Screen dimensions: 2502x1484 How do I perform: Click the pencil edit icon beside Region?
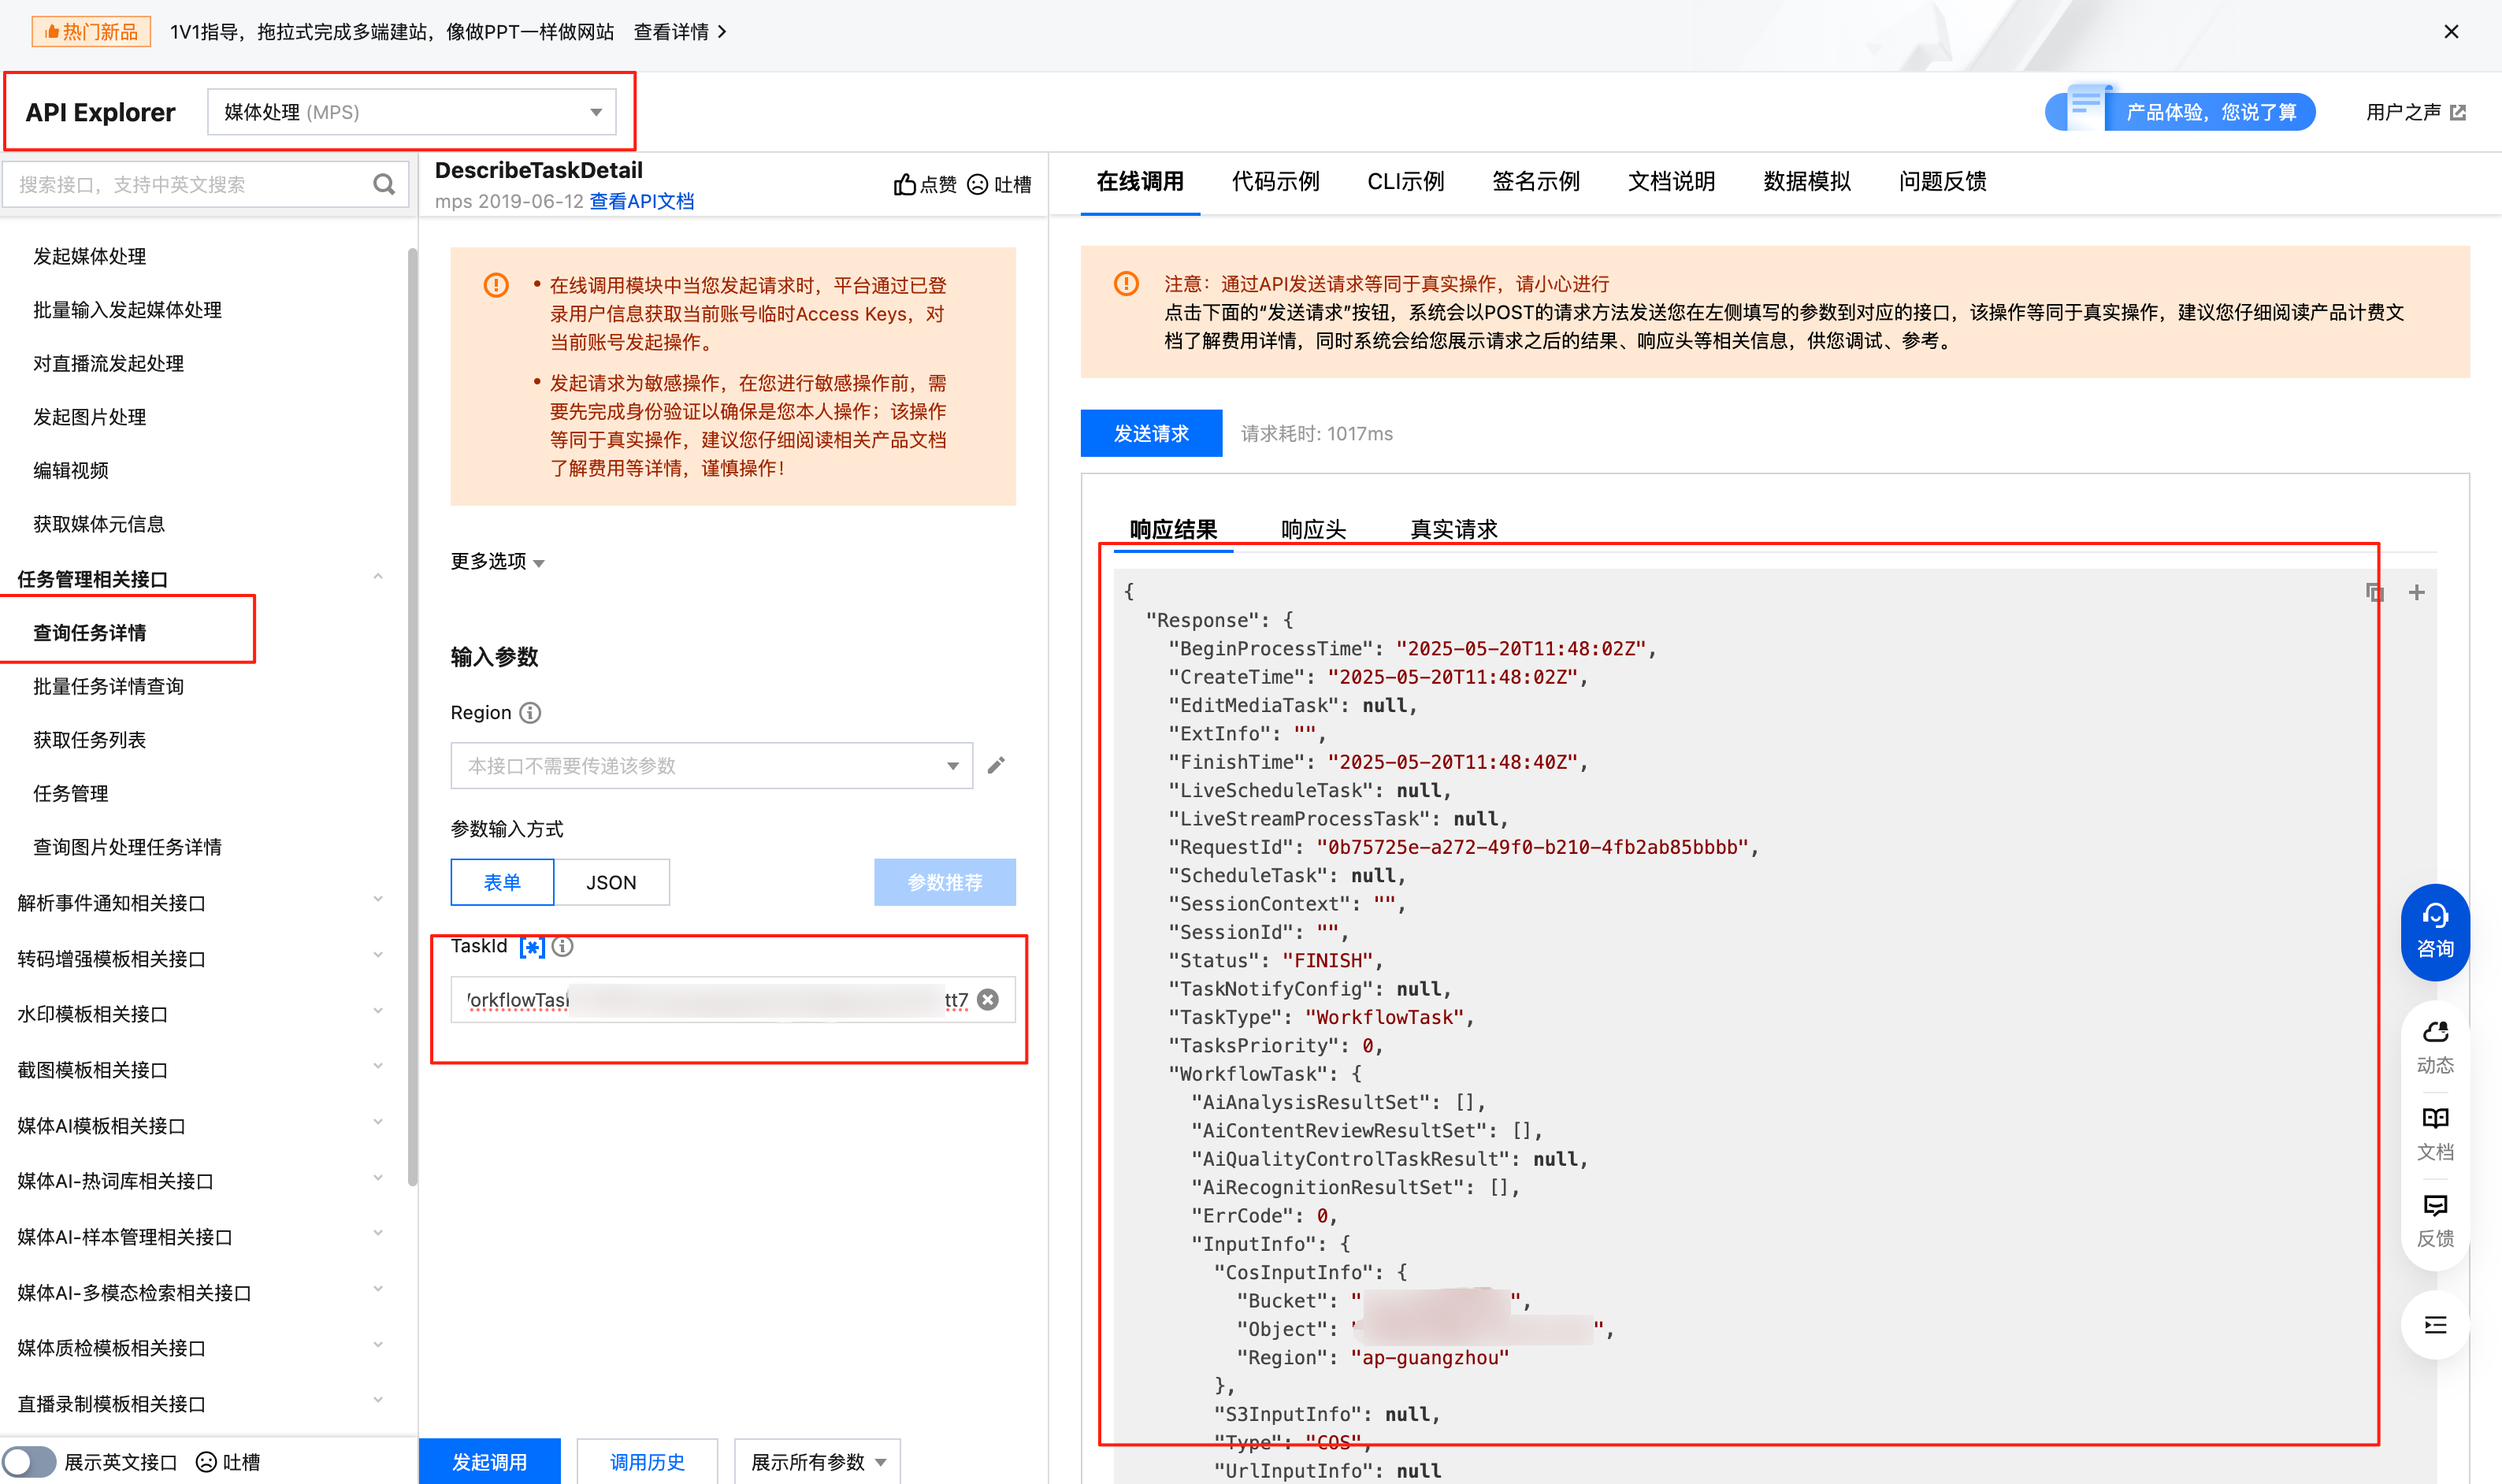tap(996, 765)
